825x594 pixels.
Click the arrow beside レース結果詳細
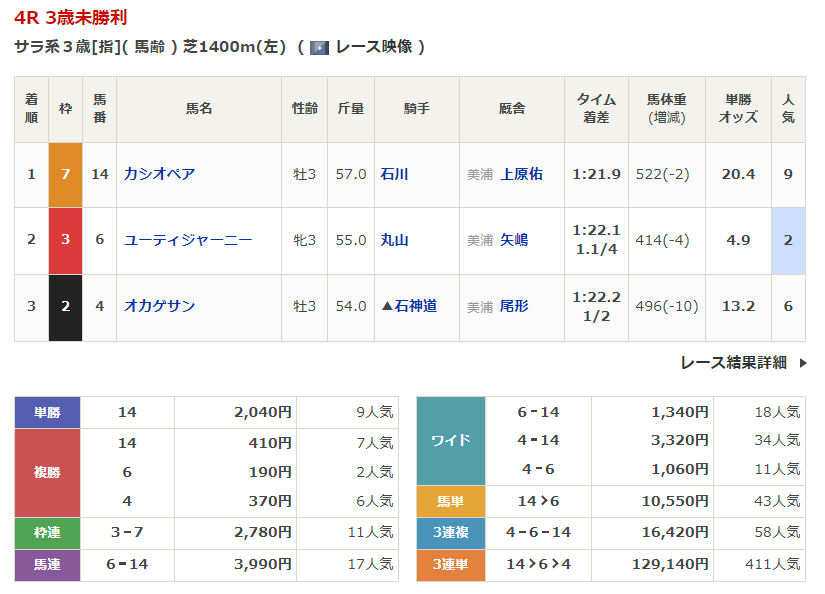tap(802, 363)
